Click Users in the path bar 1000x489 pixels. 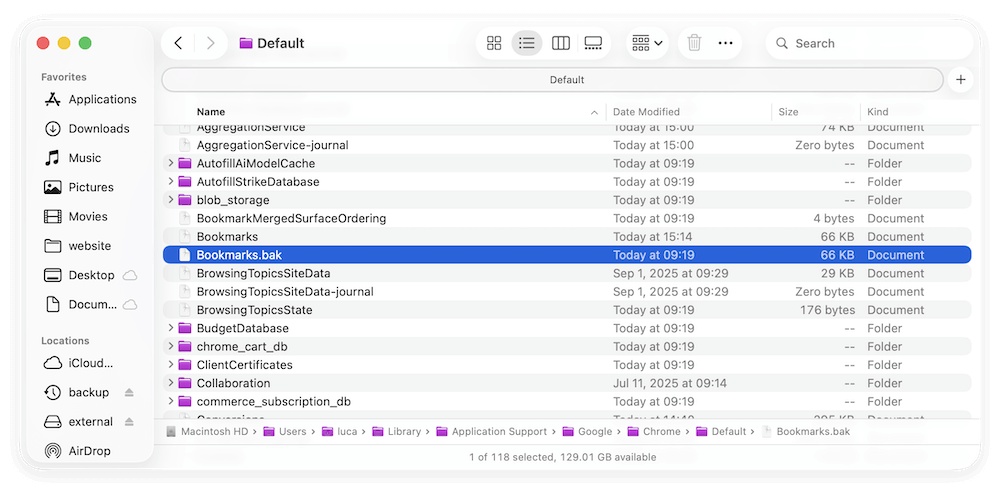click(285, 432)
